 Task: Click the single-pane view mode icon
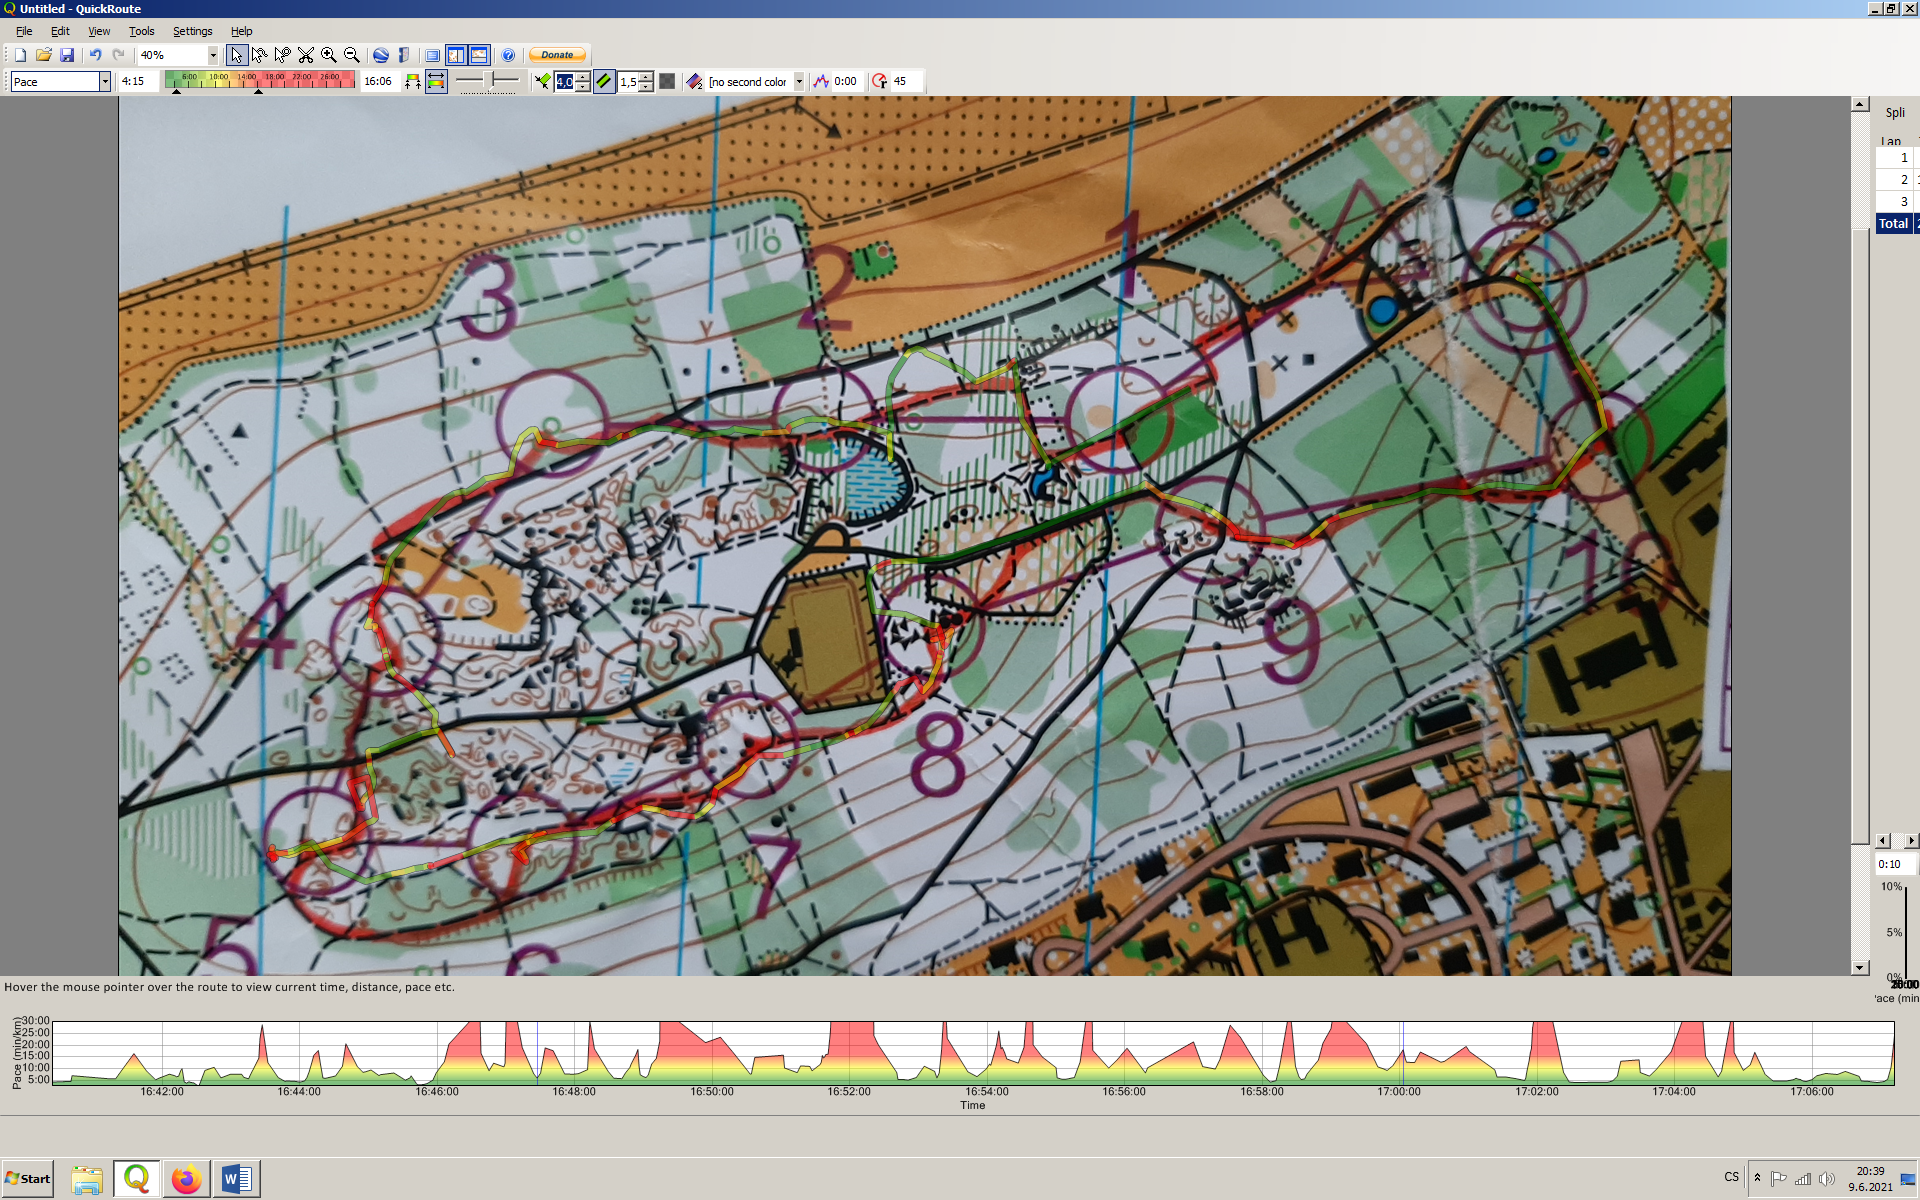click(x=432, y=55)
